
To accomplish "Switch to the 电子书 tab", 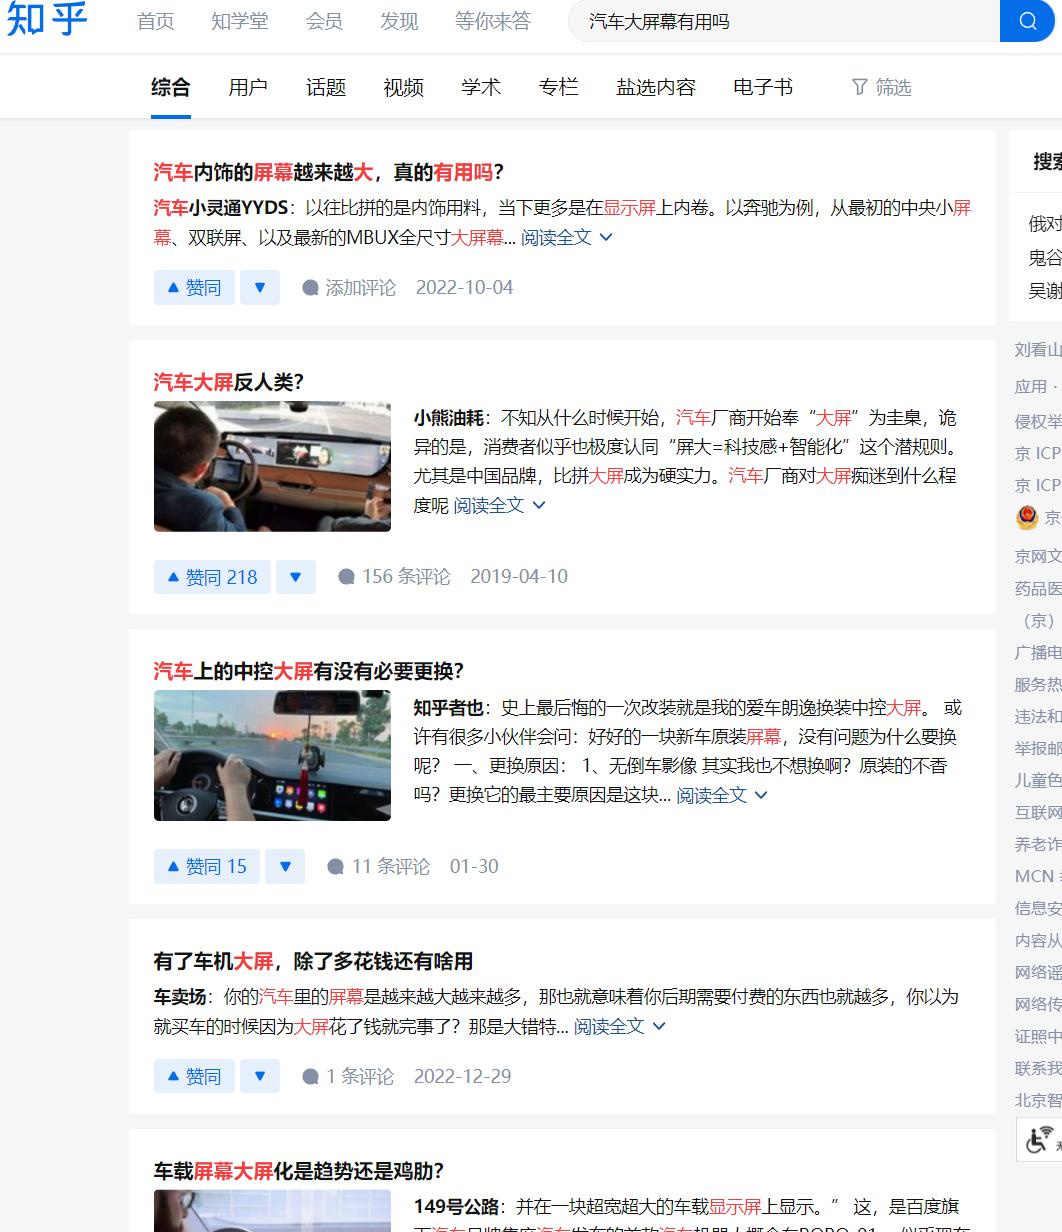I will pyautogui.click(x=763, y=87).
